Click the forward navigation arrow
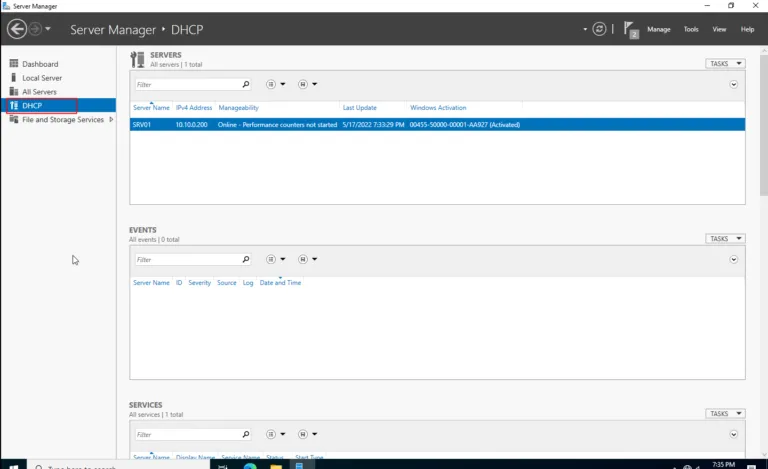The width and height of the screenshot is (768, 469). click(x=35, y=29)
